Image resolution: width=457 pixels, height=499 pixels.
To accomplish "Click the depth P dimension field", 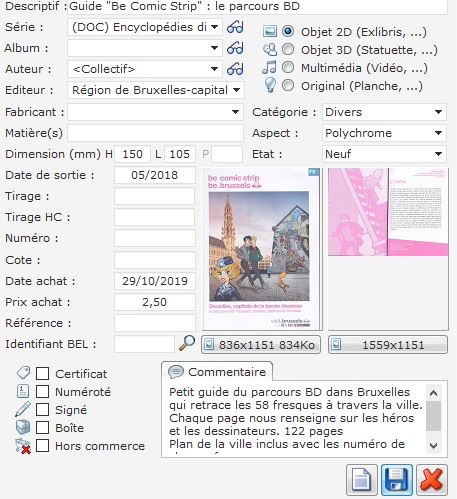I will (x=227, y=154).
